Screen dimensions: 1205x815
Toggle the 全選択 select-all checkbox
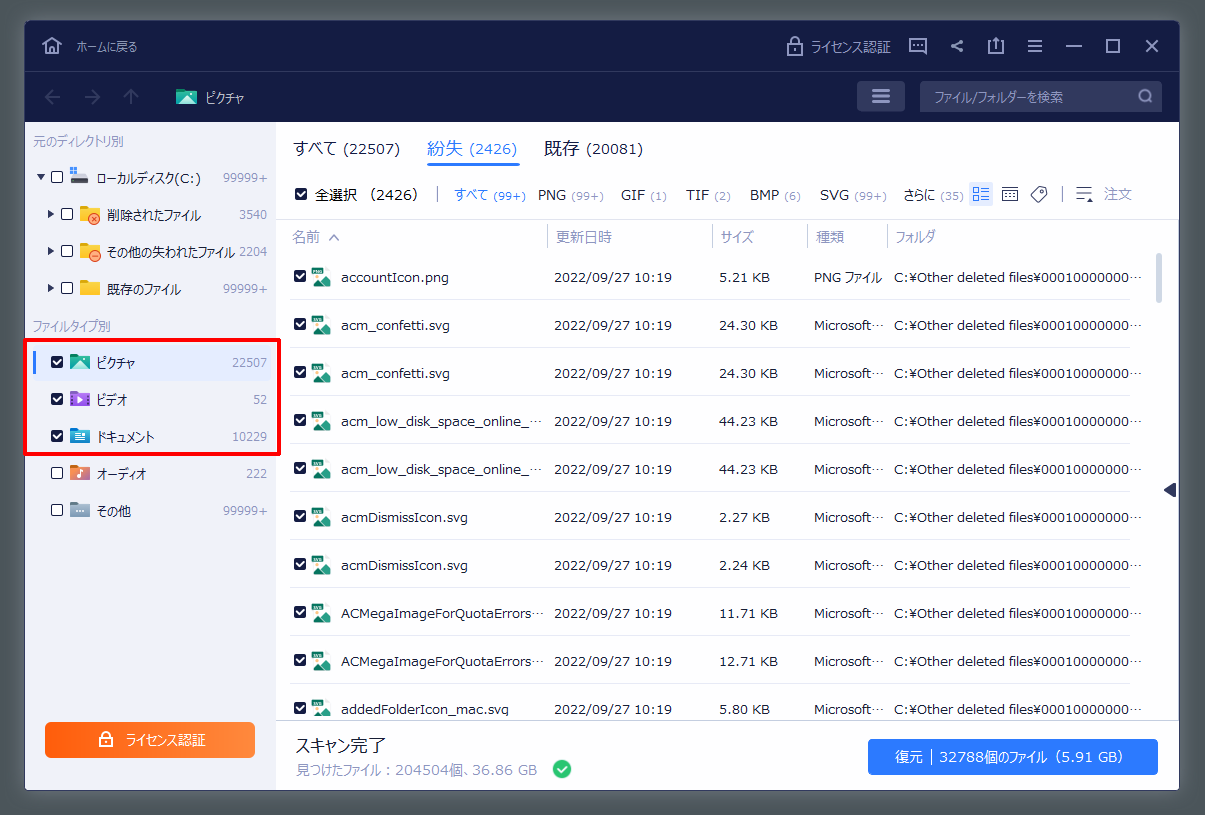301,195
